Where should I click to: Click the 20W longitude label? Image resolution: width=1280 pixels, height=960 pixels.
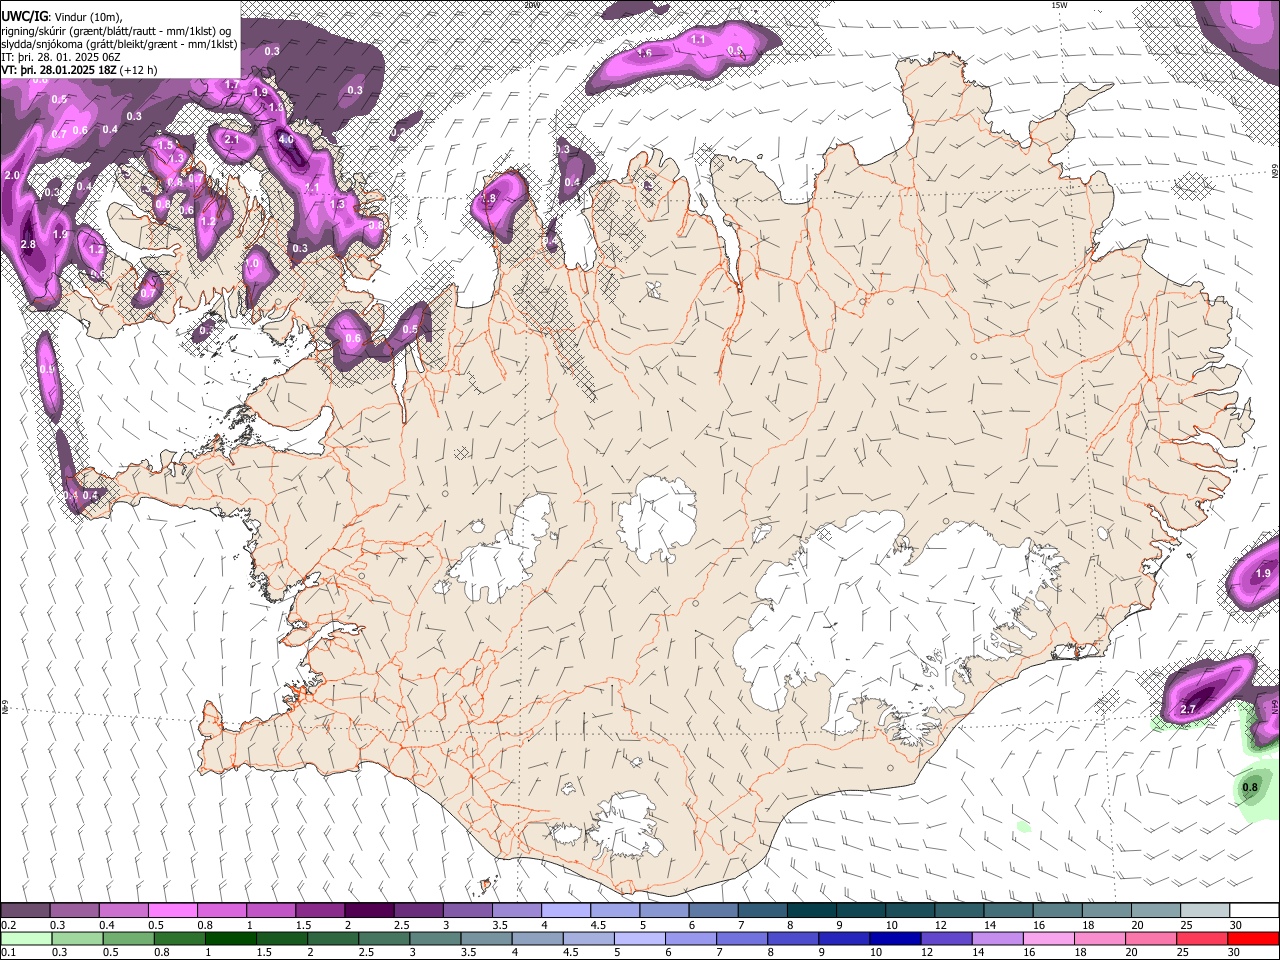[531, 5]
